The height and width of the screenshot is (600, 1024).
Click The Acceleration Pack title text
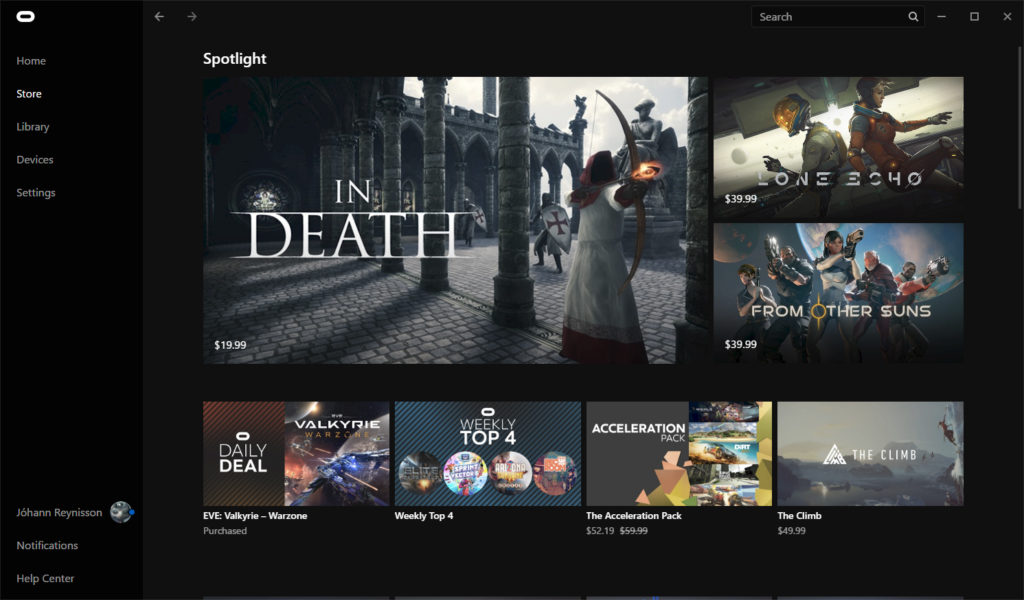point(633,516)
